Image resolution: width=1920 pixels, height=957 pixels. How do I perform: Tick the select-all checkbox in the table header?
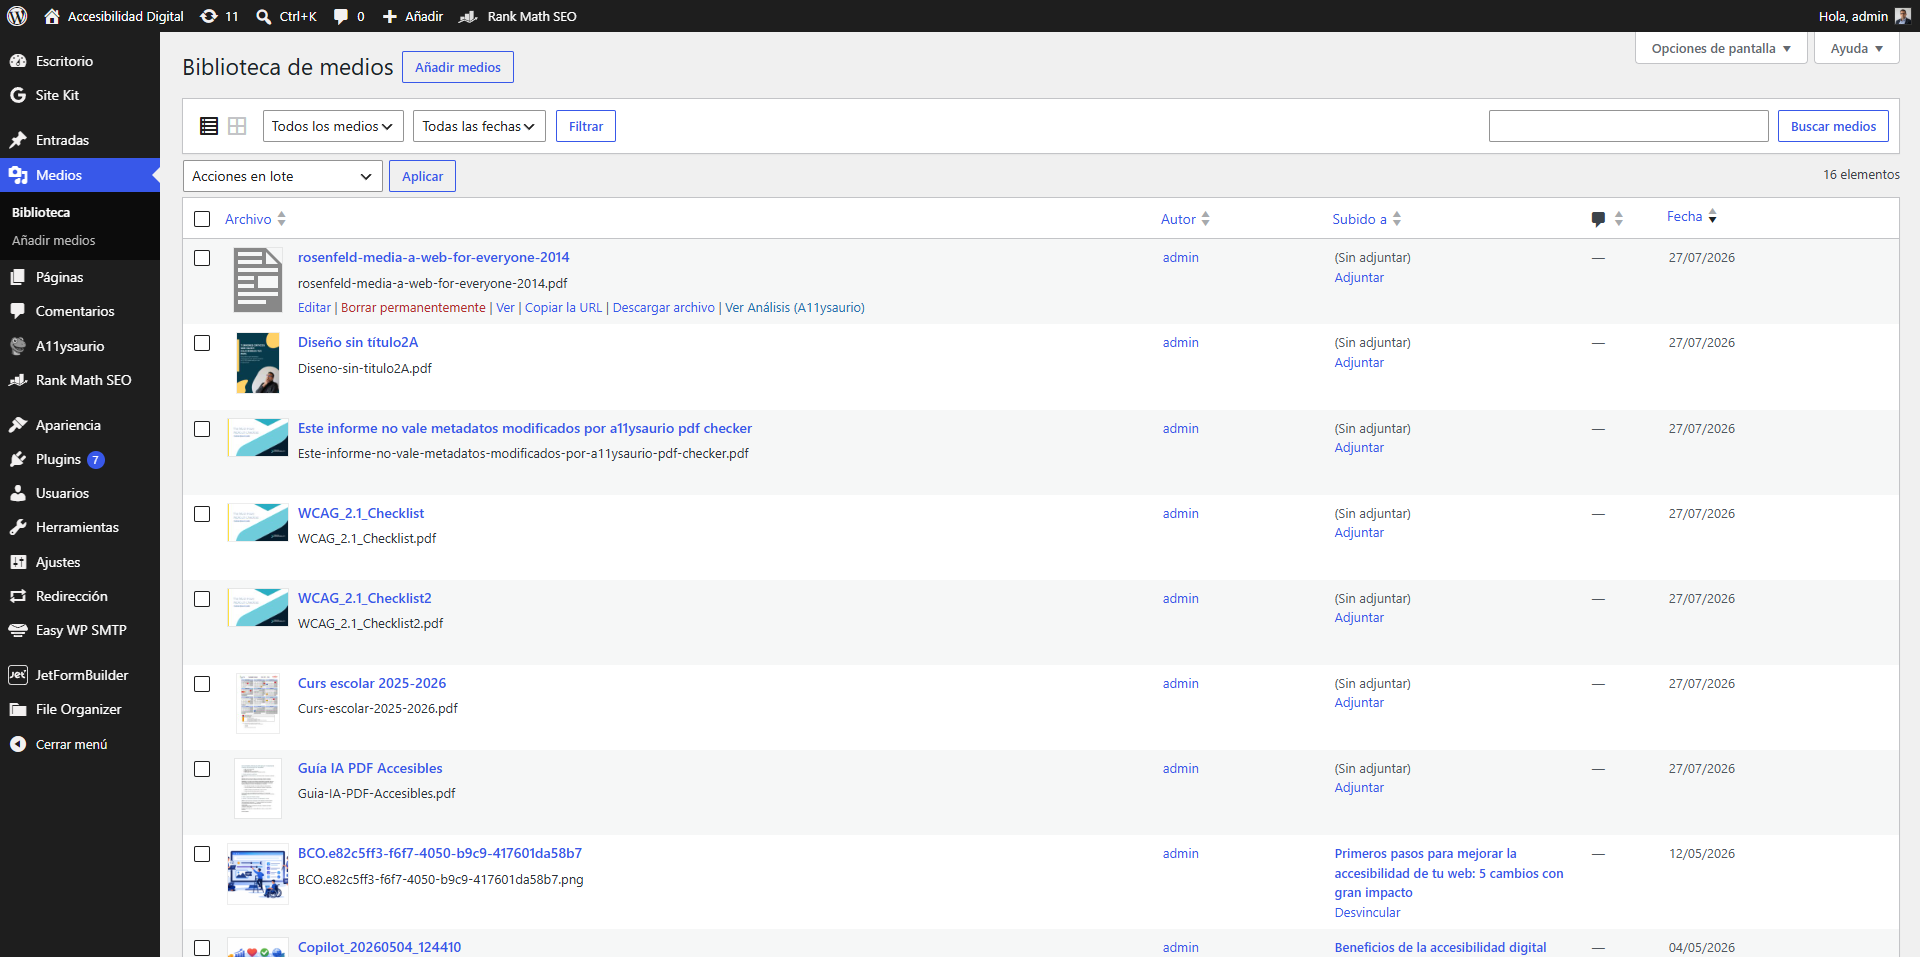tap(202, 219)
